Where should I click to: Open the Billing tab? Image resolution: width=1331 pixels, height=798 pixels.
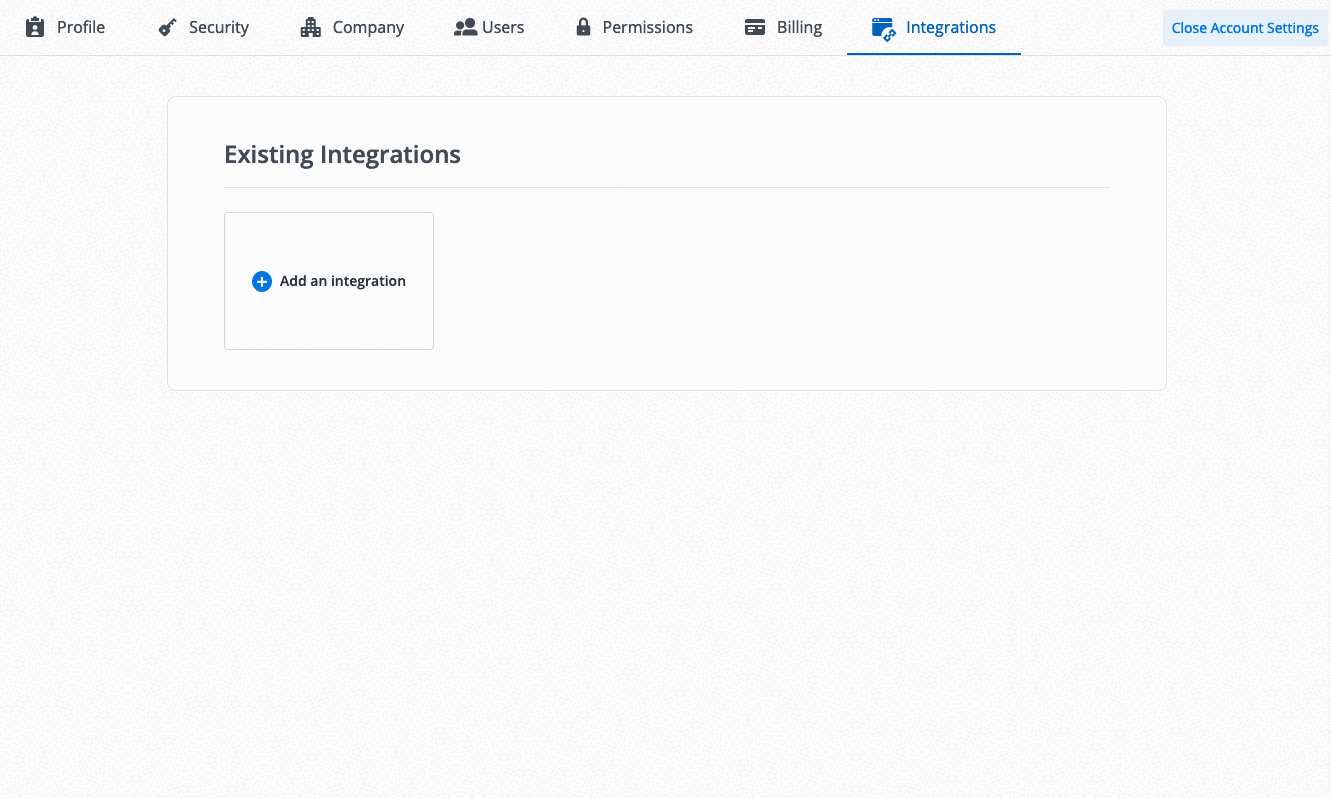pos(783,27)
